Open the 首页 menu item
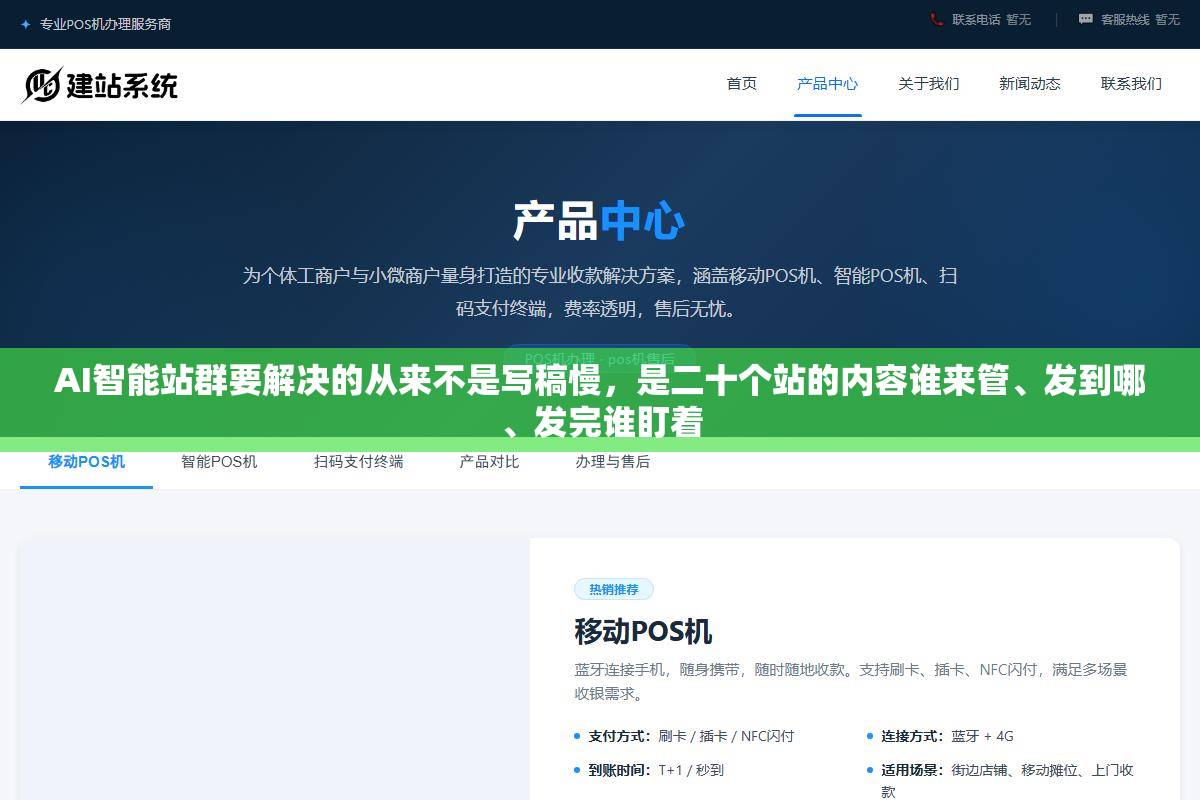 [x=742, y=84]
